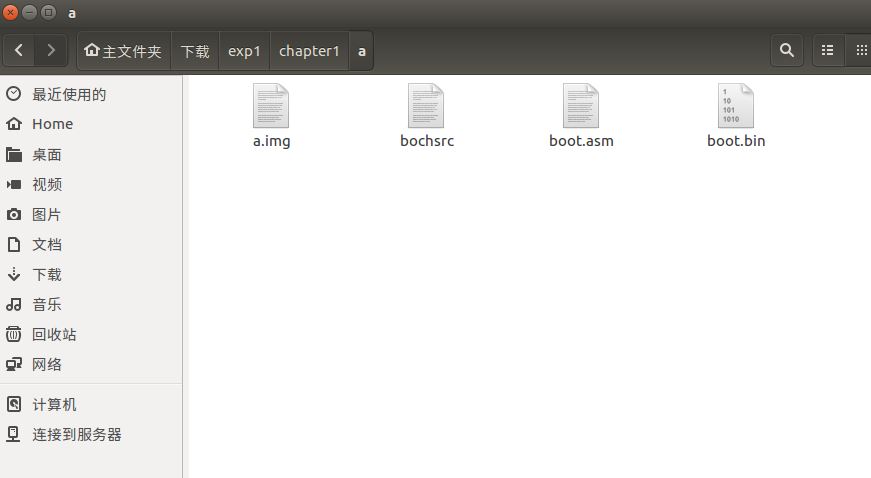Click the bochsrc file name label
871x478 pixels.
pyautogui.click(x=427, y=141)
